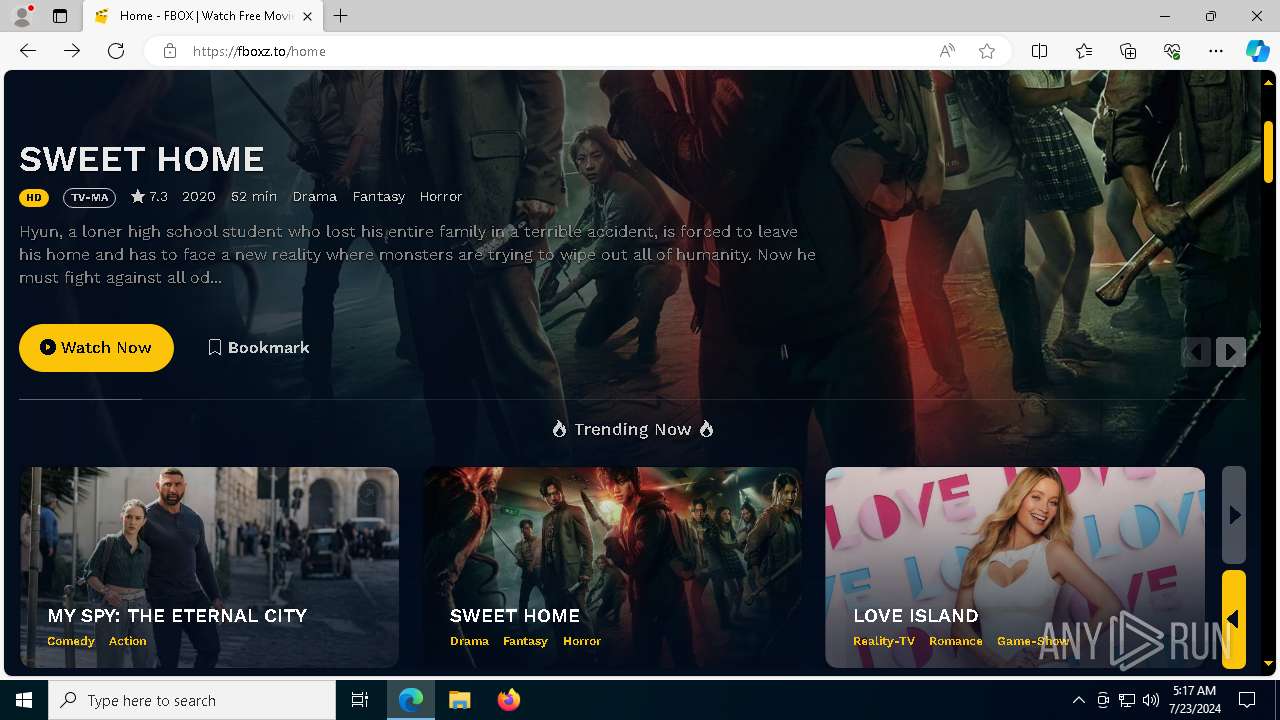Screen dimensions: 1280x720
Task: Click the page vertical scrollbar thumb
Action: (x=1268, y=152)
